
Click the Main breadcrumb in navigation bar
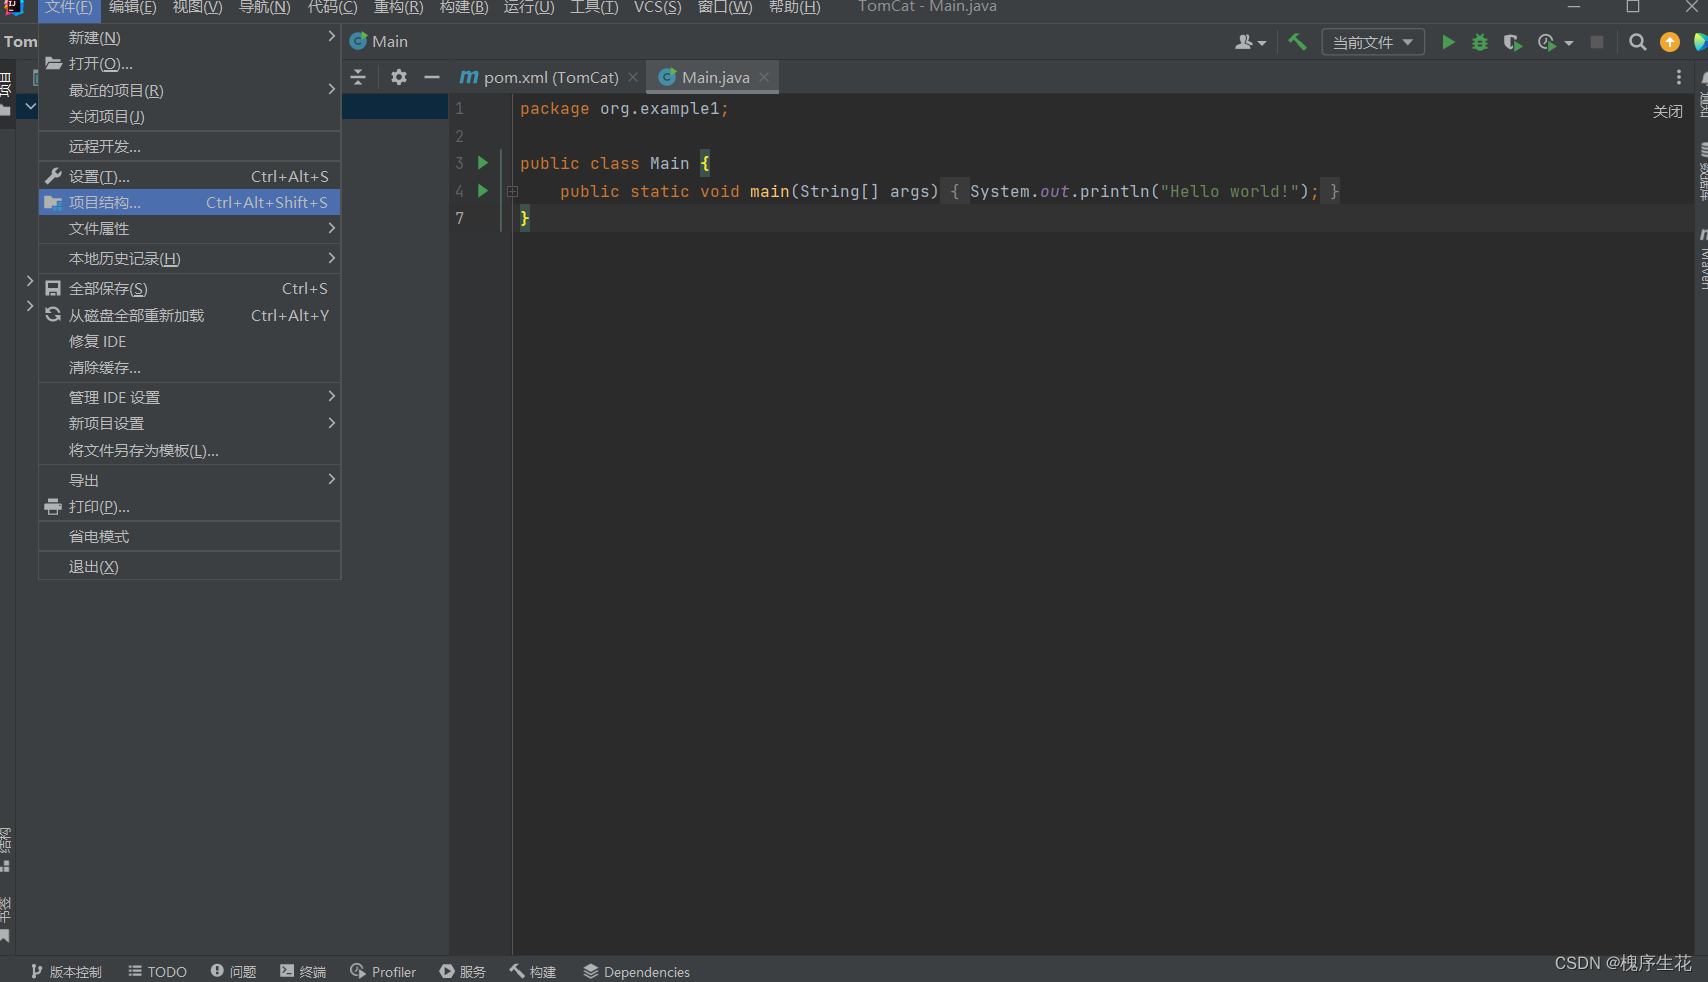[378, 41]
